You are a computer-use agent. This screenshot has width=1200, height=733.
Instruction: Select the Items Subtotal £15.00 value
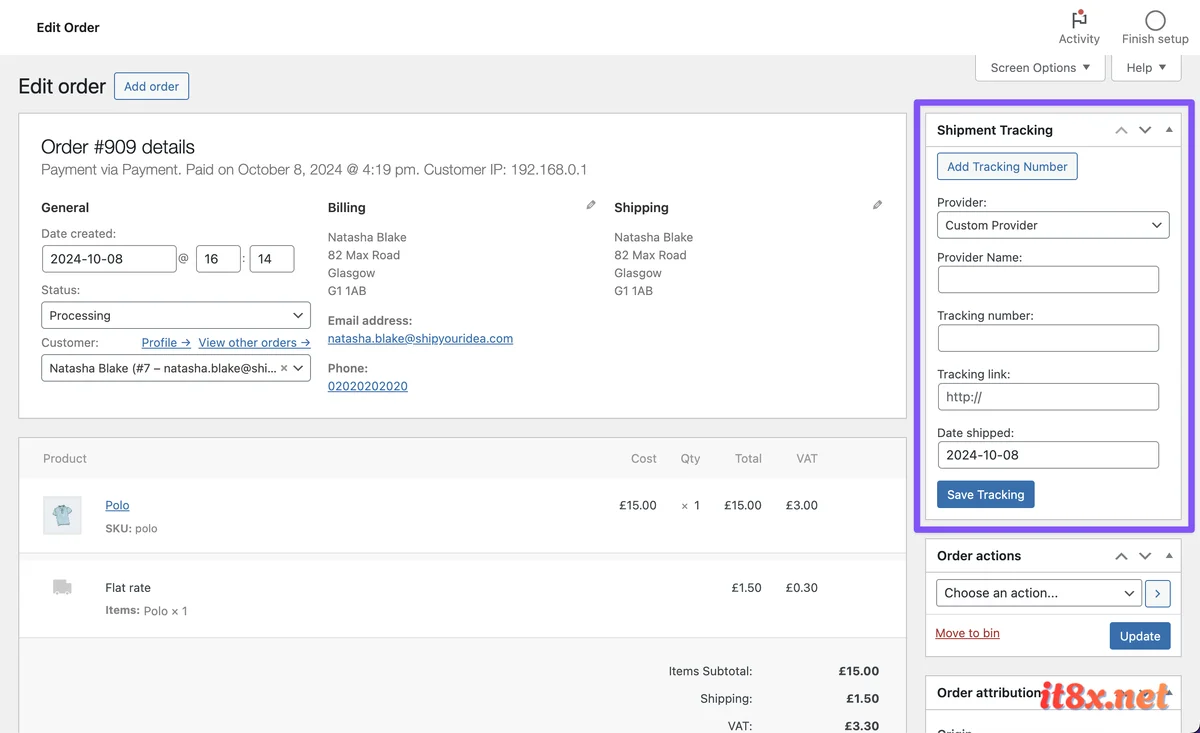tap(858, 671)
